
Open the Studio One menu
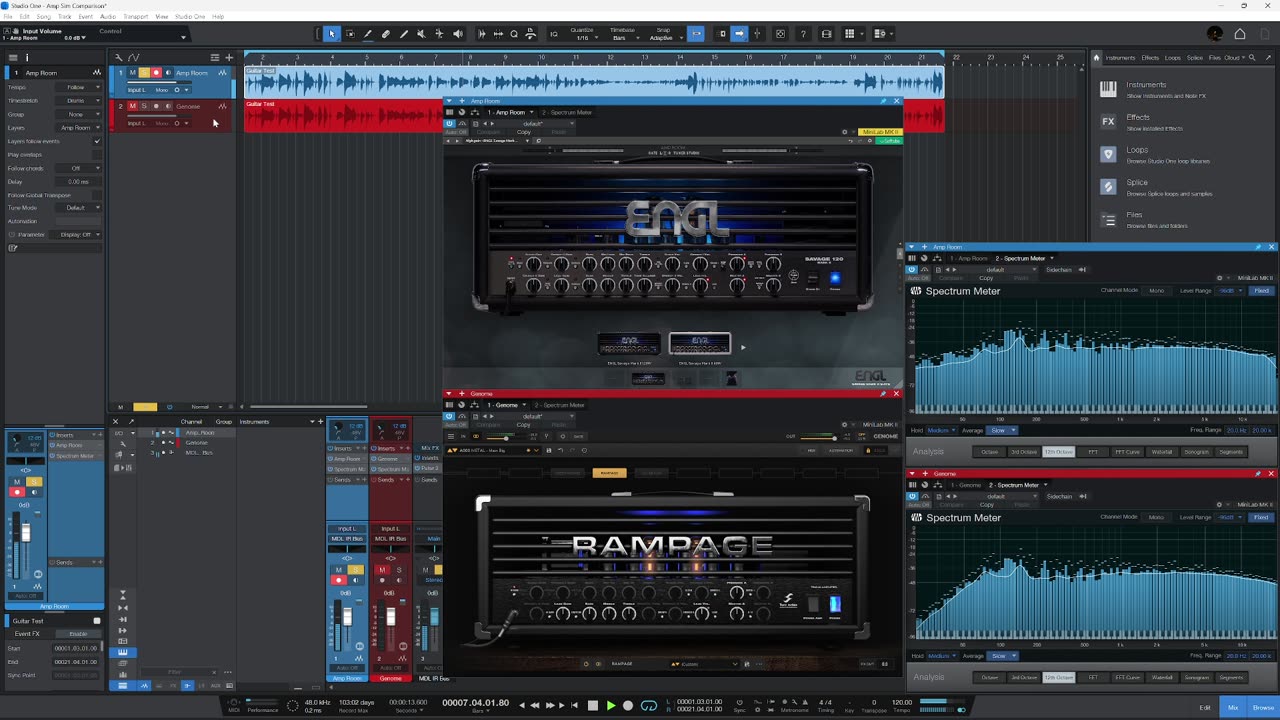point(190,17)
